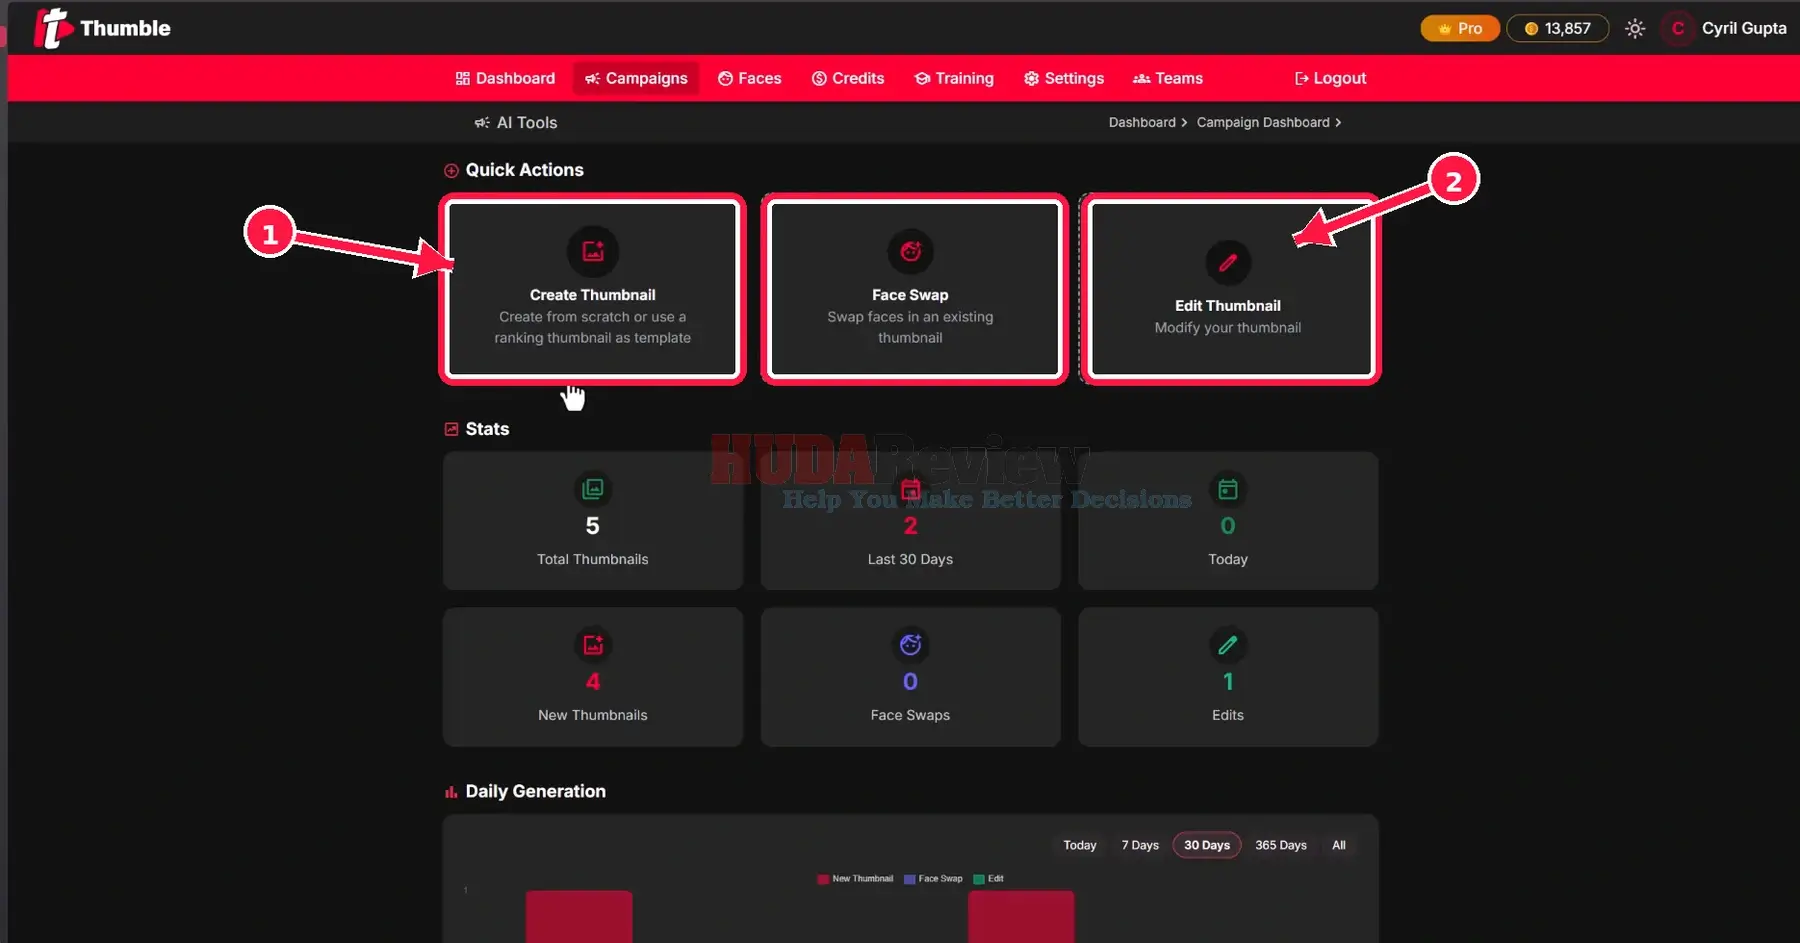Open the Settings menu item
The image size is (1800, 943).
(x=1064, y=78)
